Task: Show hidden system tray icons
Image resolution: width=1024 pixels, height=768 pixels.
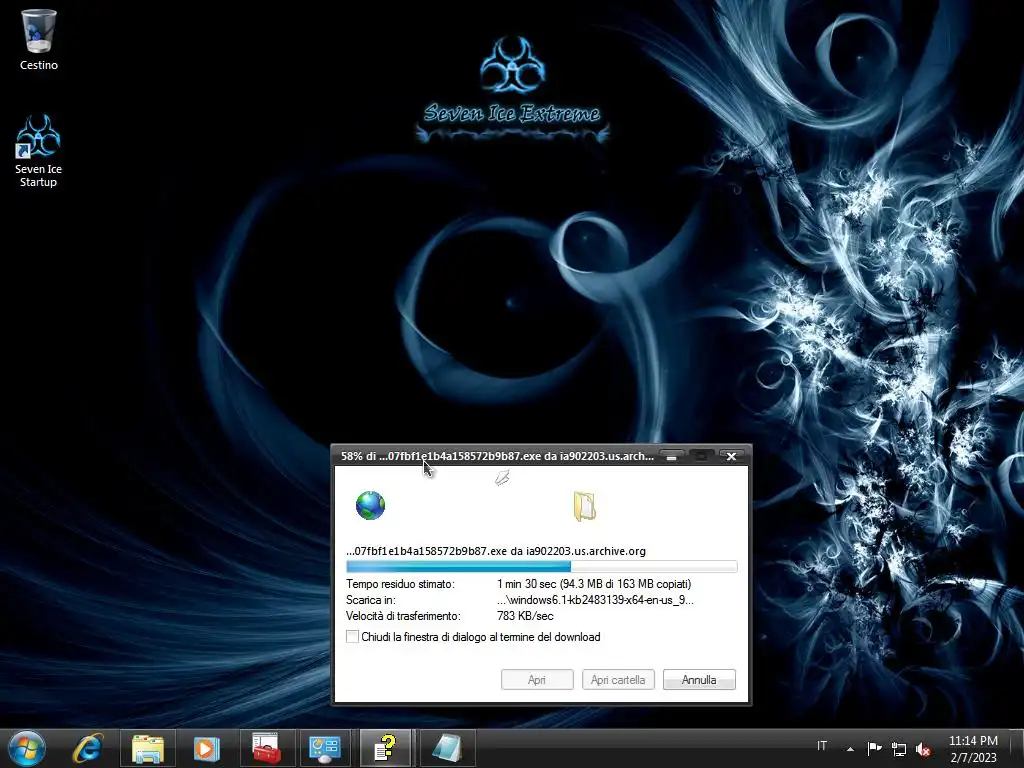Action: (x=850, y=749)
